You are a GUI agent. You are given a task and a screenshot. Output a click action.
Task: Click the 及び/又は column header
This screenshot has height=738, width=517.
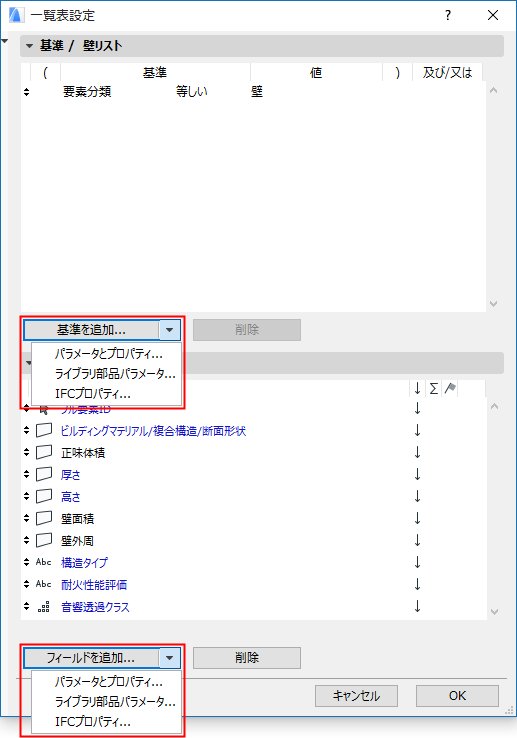click(447, 72)
